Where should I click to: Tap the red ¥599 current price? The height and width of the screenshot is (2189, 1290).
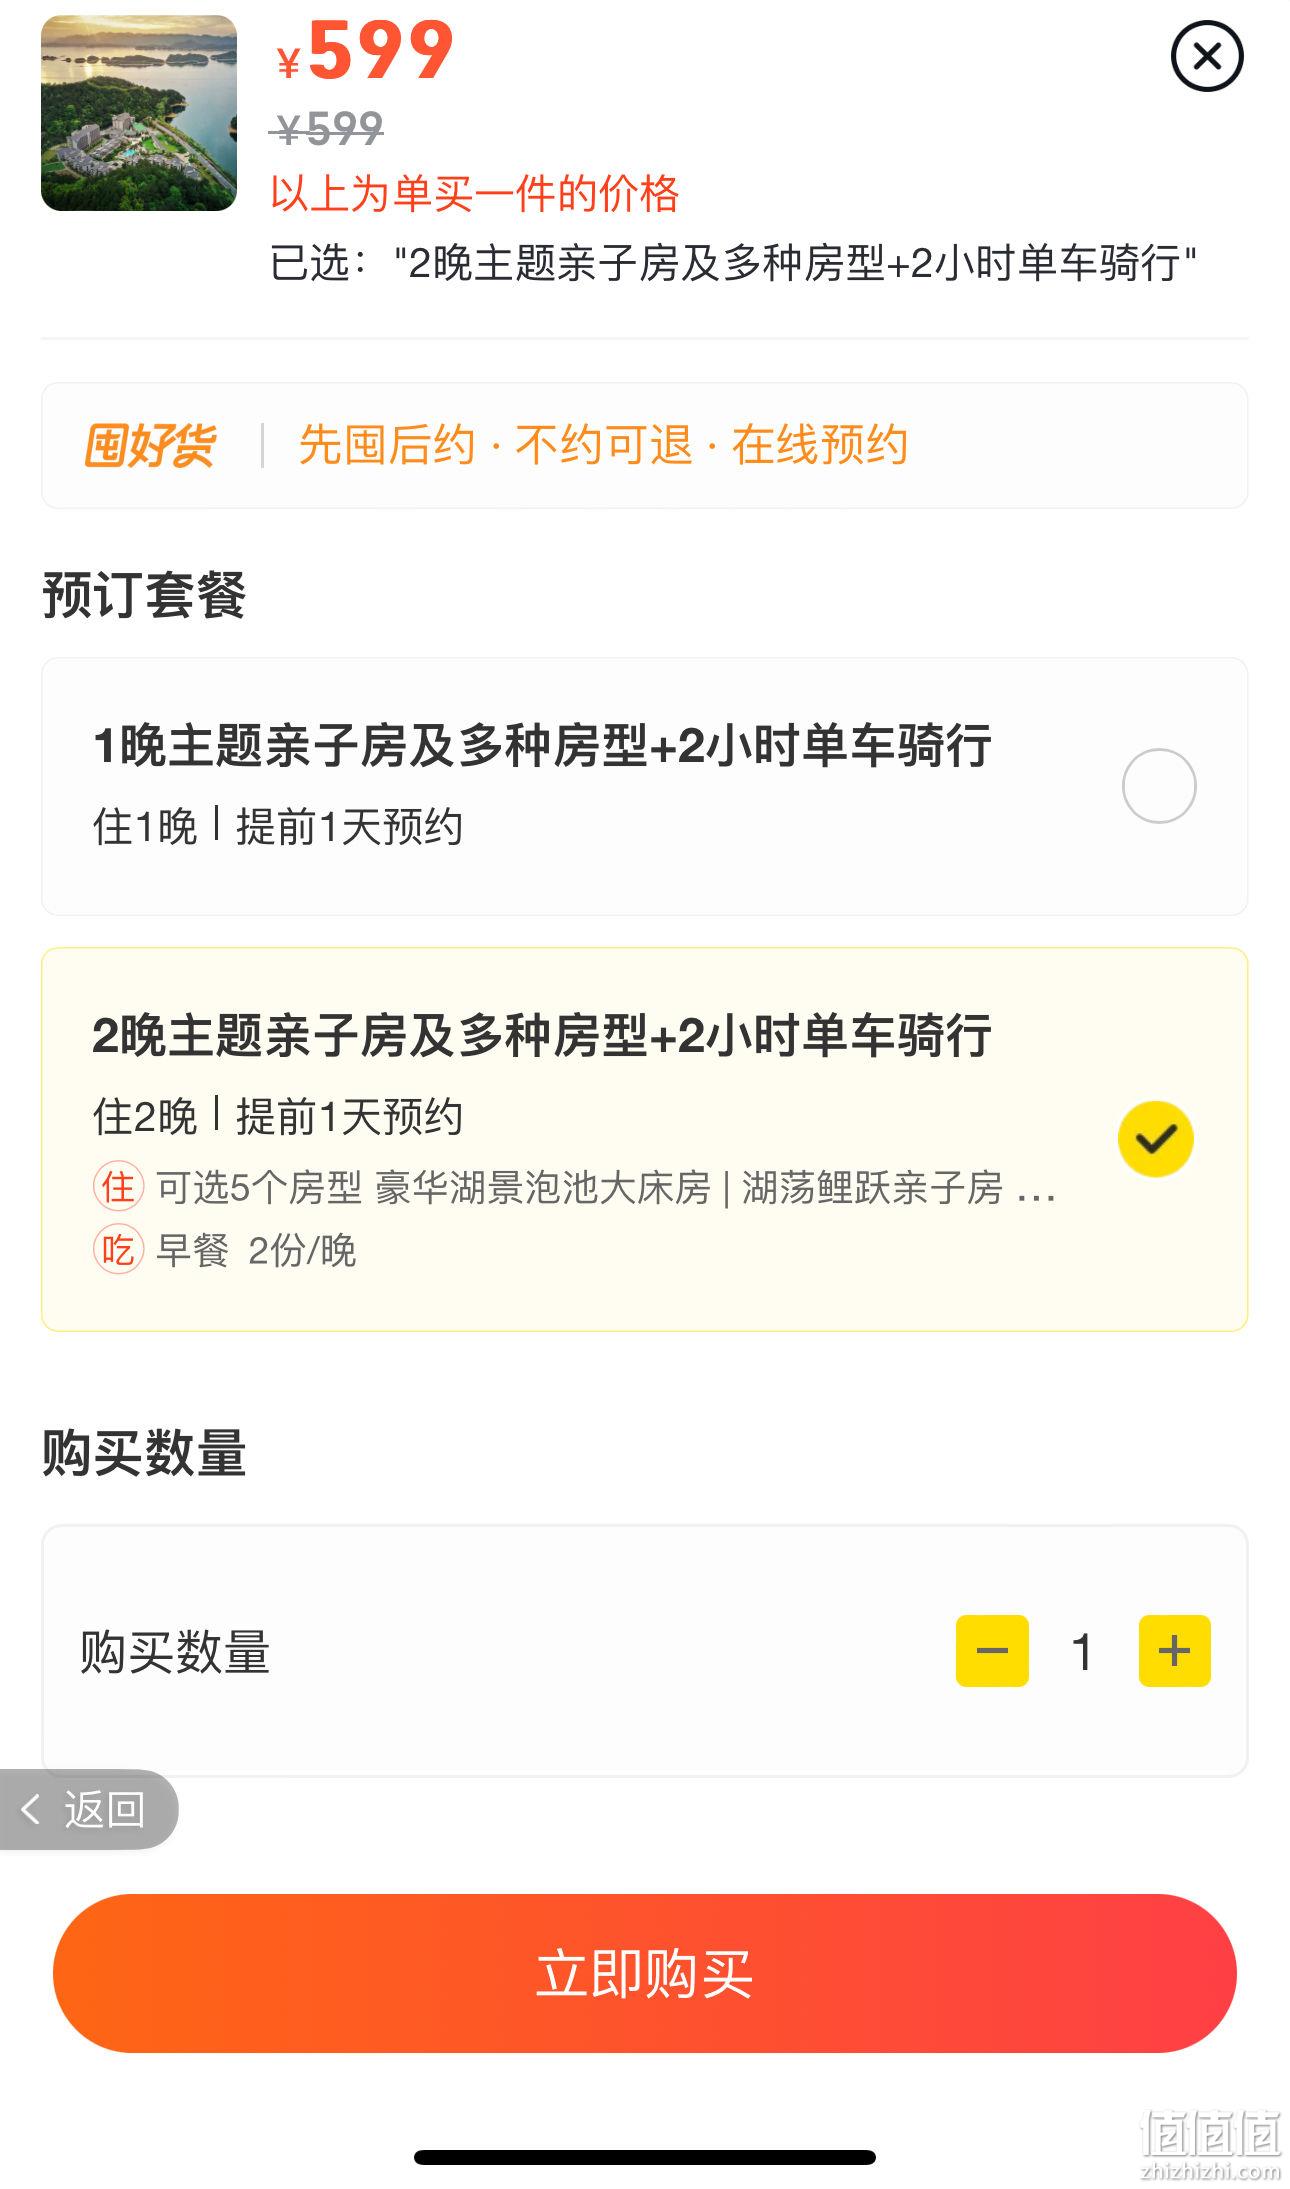pyautogui.click(x=365, y=50)
